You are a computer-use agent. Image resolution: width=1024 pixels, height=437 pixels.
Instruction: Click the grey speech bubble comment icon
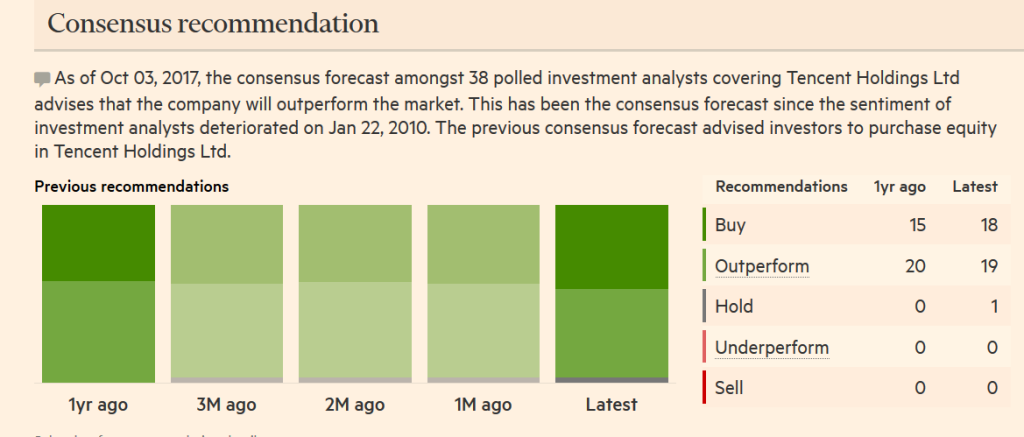[x=42, y=80]
